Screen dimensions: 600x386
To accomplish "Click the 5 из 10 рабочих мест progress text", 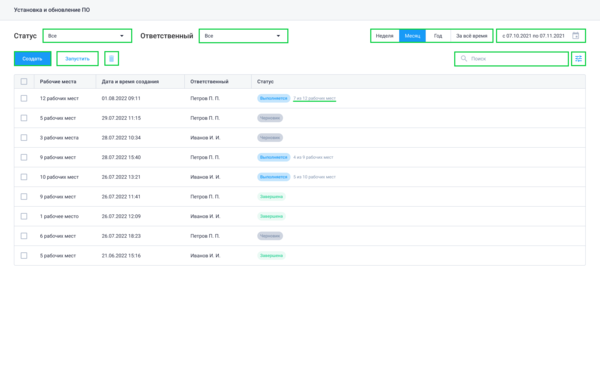I will [x=314, y=177].
